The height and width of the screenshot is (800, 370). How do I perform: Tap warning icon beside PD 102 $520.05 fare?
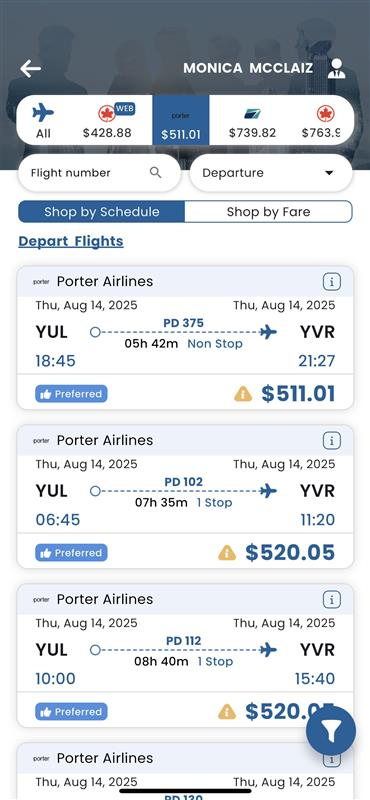[x=227, y=553]
